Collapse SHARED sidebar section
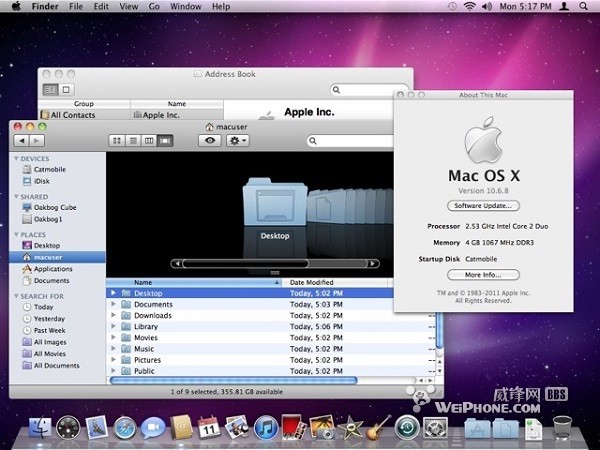 pos(16,196)
